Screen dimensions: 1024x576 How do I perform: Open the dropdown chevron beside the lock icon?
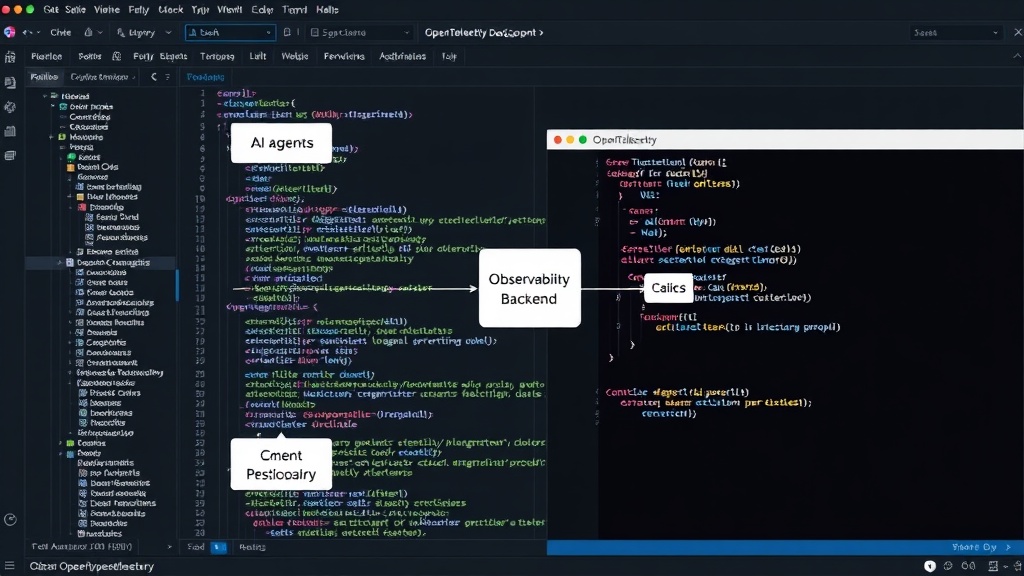point(100,32)
